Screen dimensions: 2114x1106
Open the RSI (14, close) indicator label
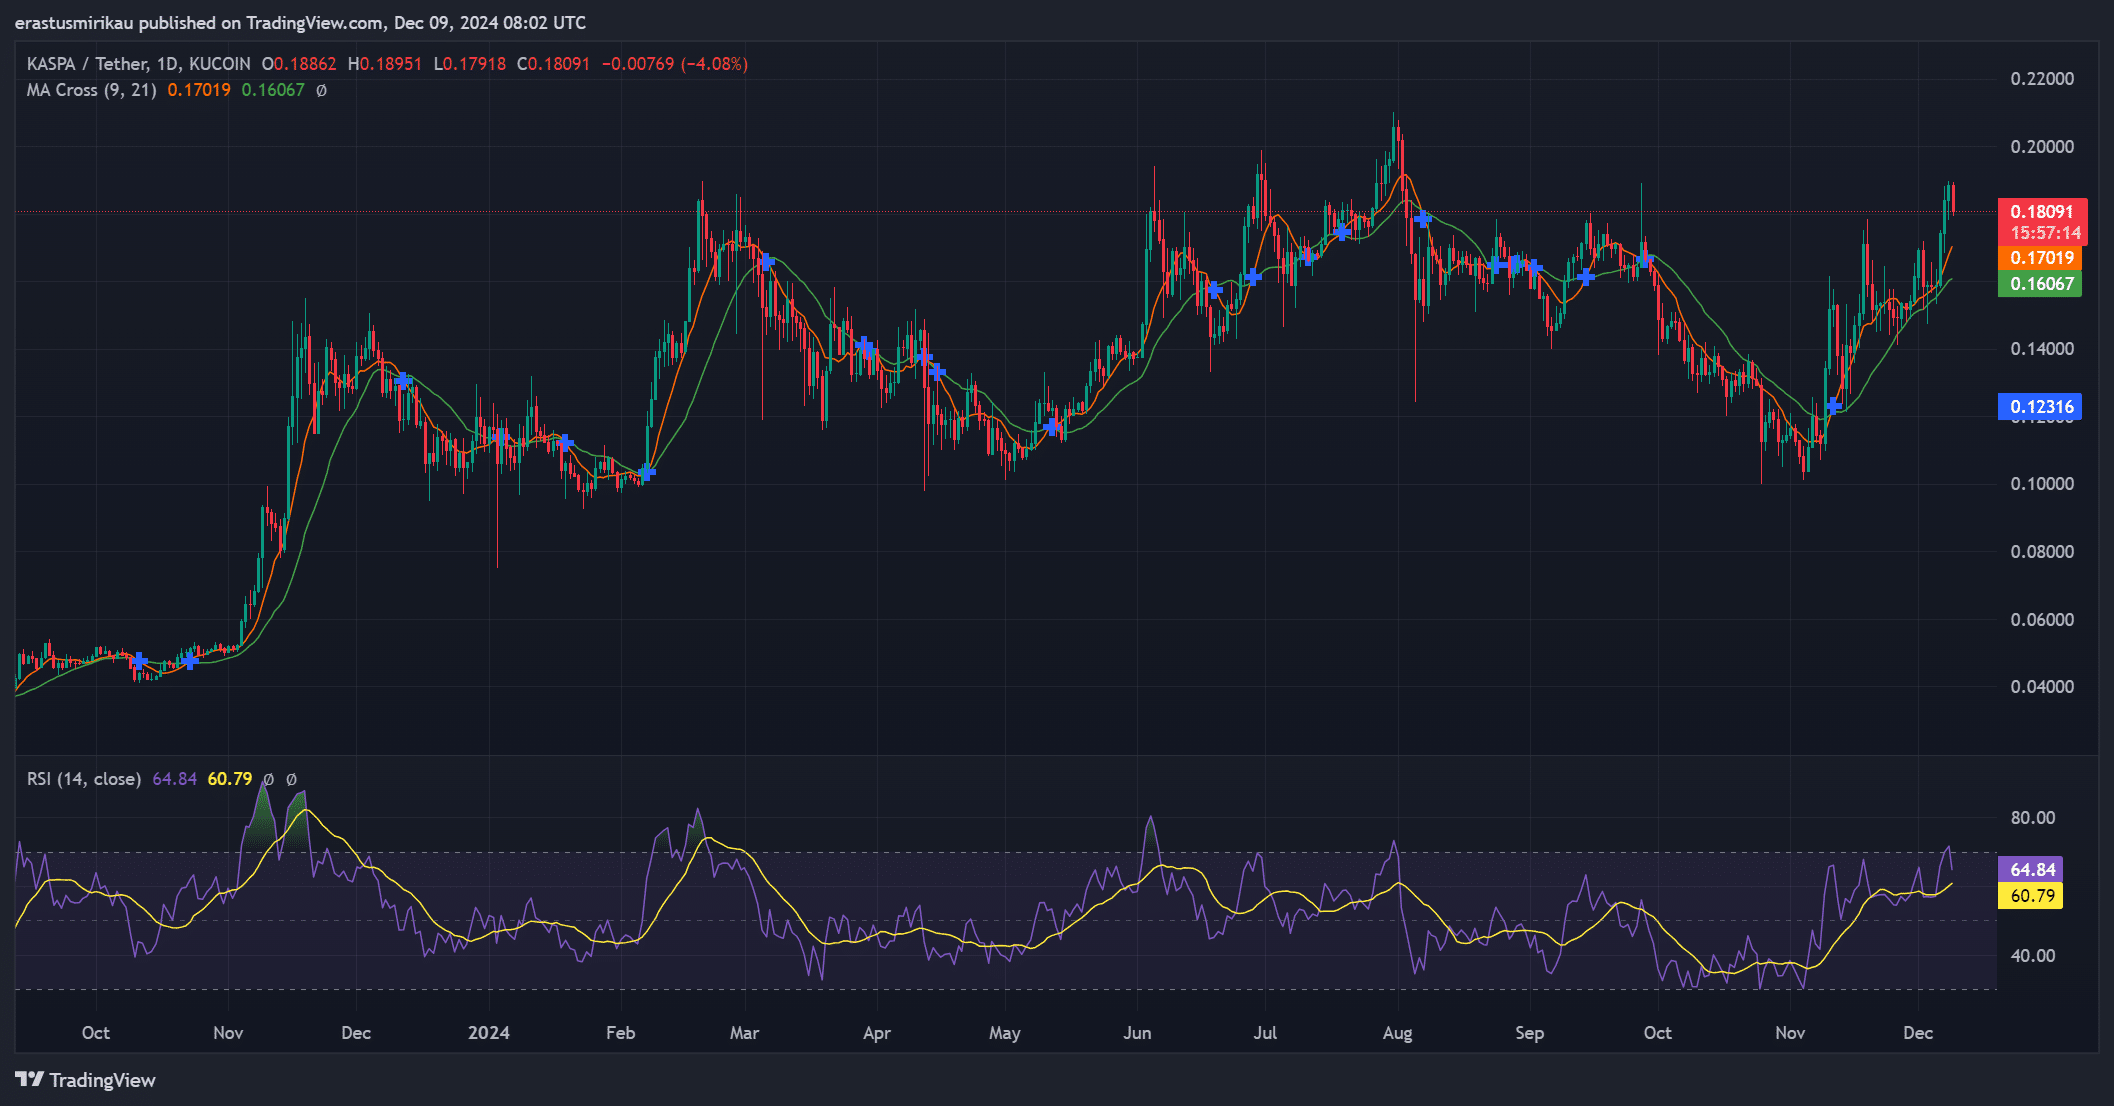tap(84, 779)
